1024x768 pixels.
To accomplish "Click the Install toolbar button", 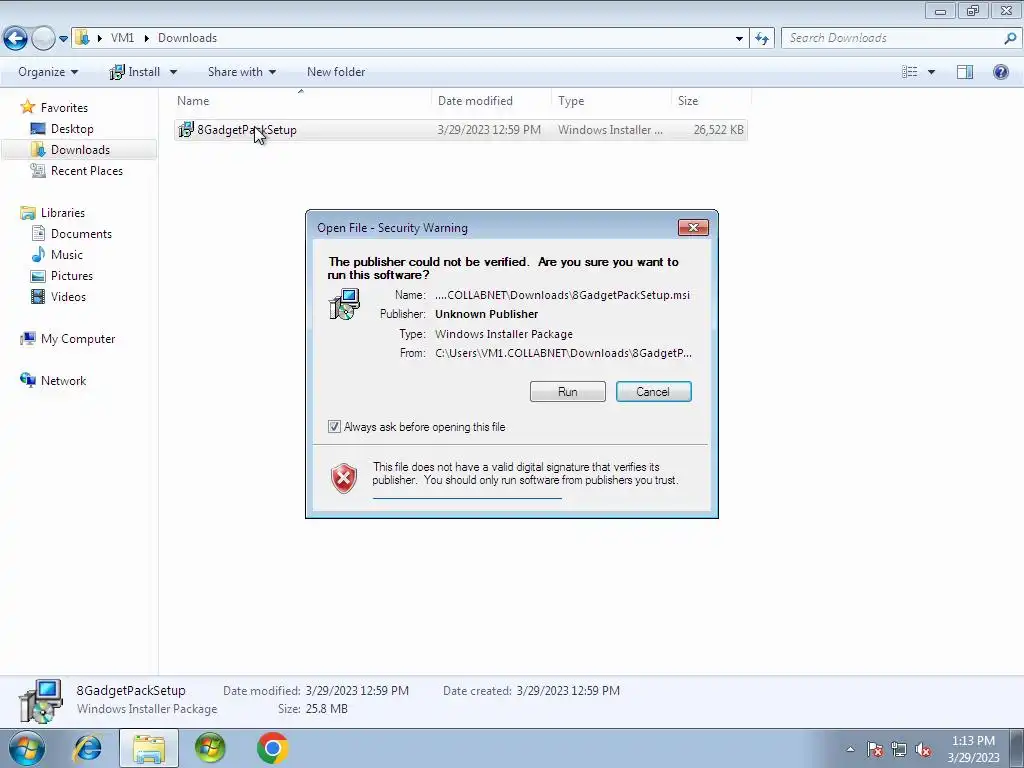I will coord(135,72).
